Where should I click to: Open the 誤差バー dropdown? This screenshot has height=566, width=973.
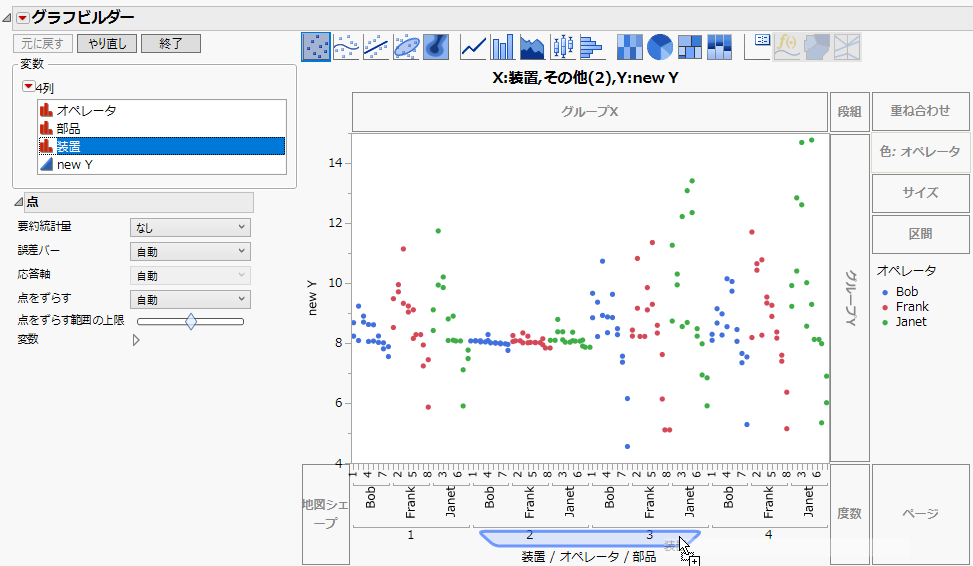pos(190,252)
